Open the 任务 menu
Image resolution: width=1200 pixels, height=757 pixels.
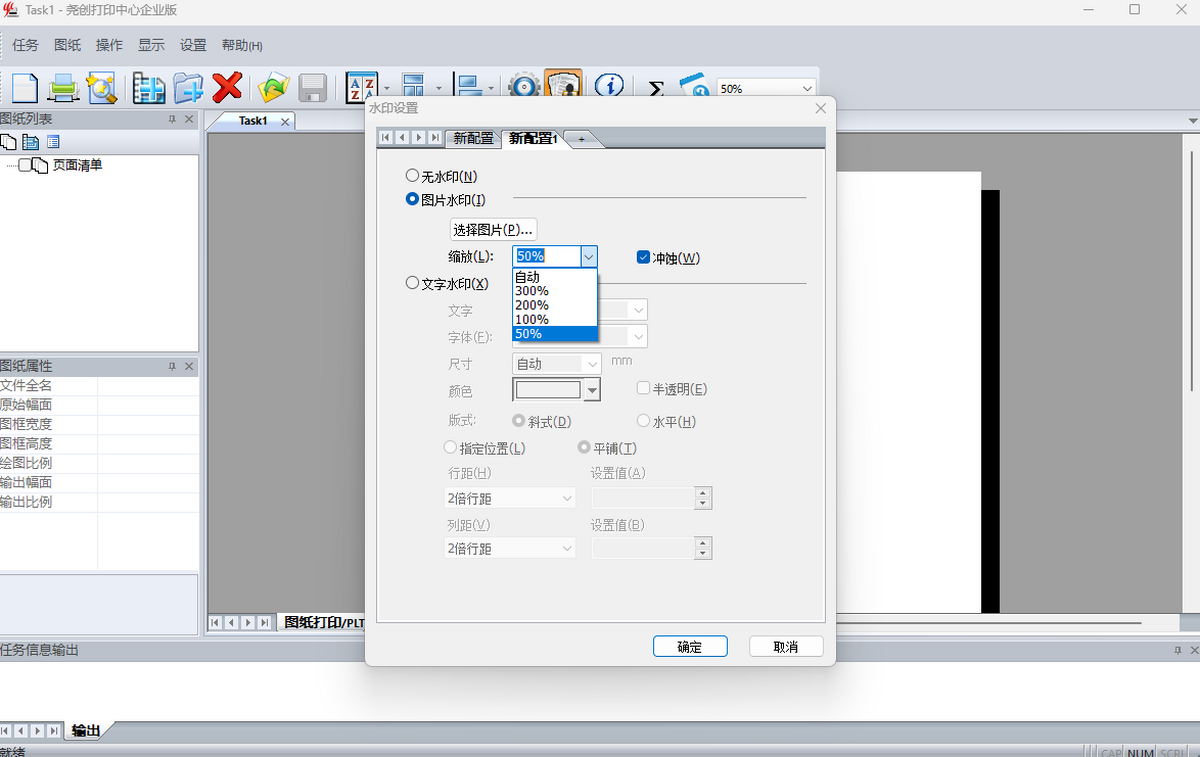click(26, 45)
